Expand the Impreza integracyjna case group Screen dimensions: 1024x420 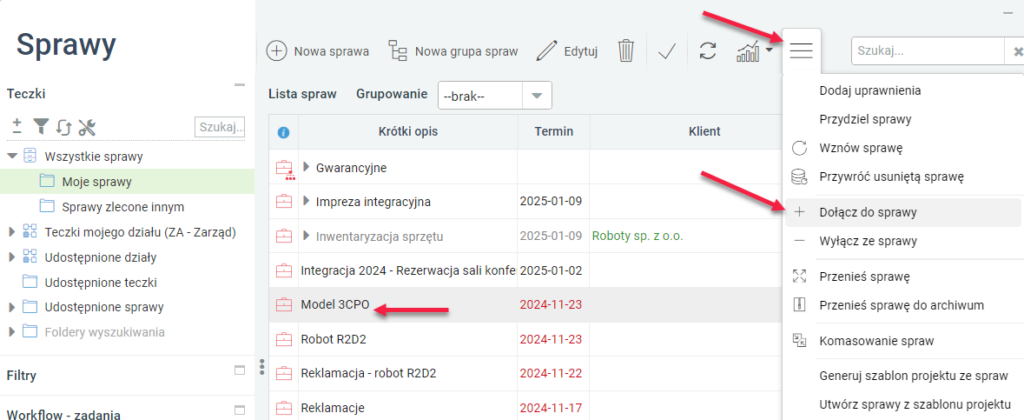point(306,201)
